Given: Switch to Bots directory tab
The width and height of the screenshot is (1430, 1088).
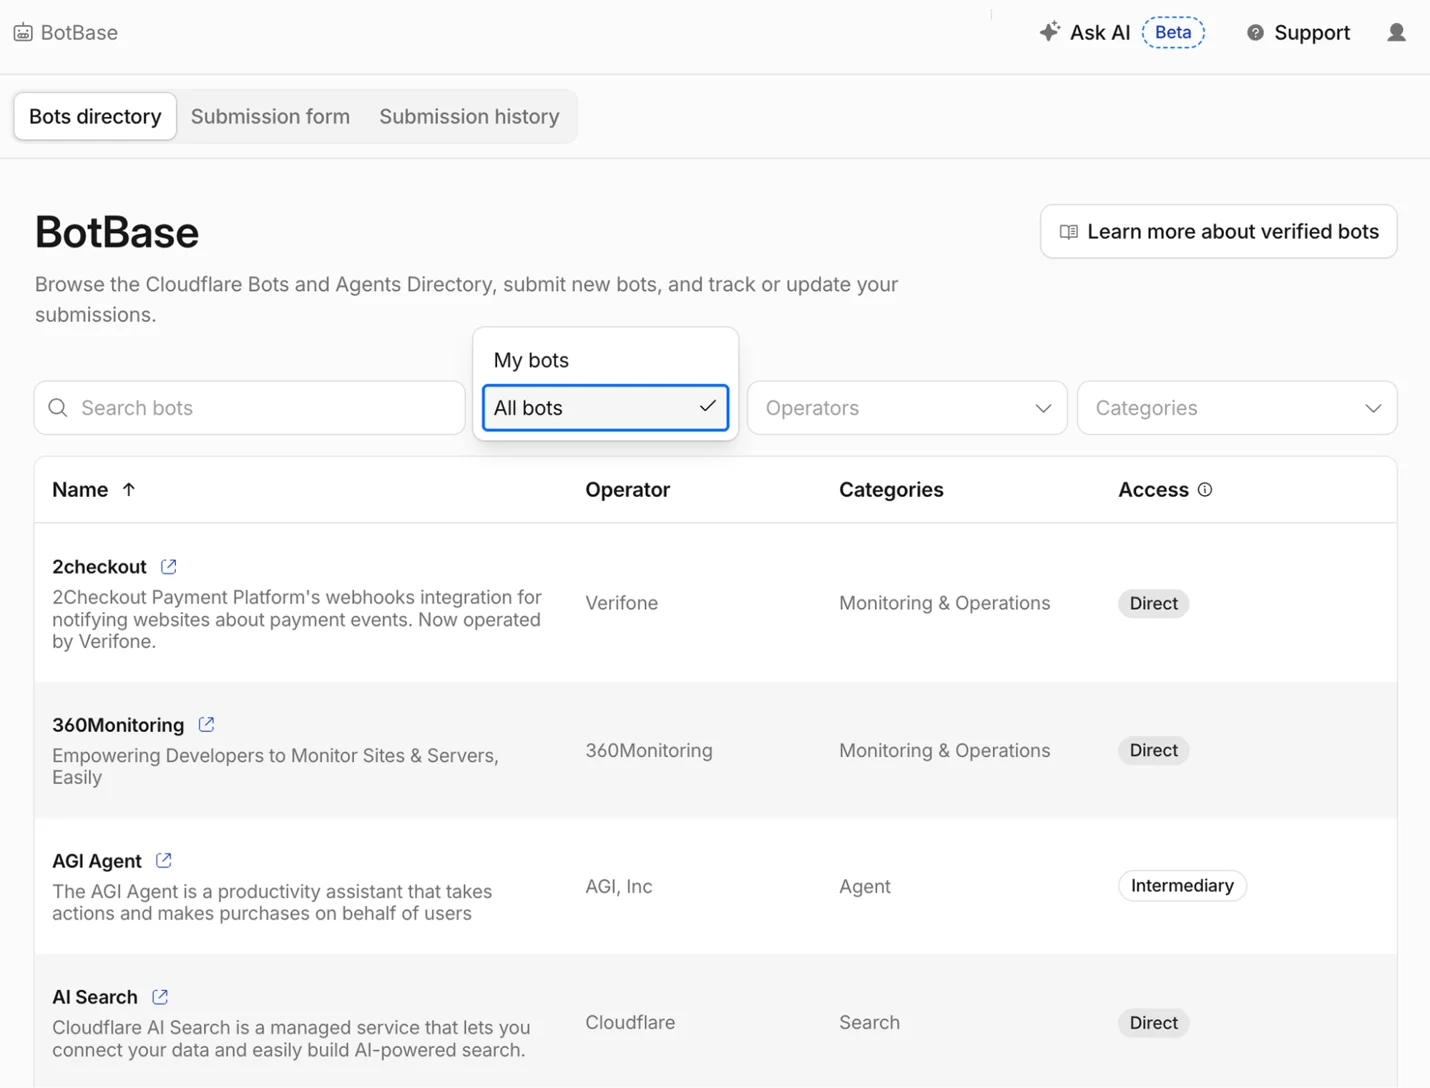Looking at the screenshot, I should click(95, 116).
